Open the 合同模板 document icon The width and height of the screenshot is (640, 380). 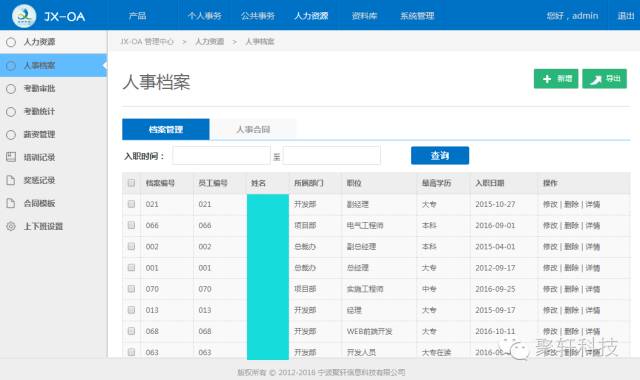pyautogui.click(x=11, y=203)
